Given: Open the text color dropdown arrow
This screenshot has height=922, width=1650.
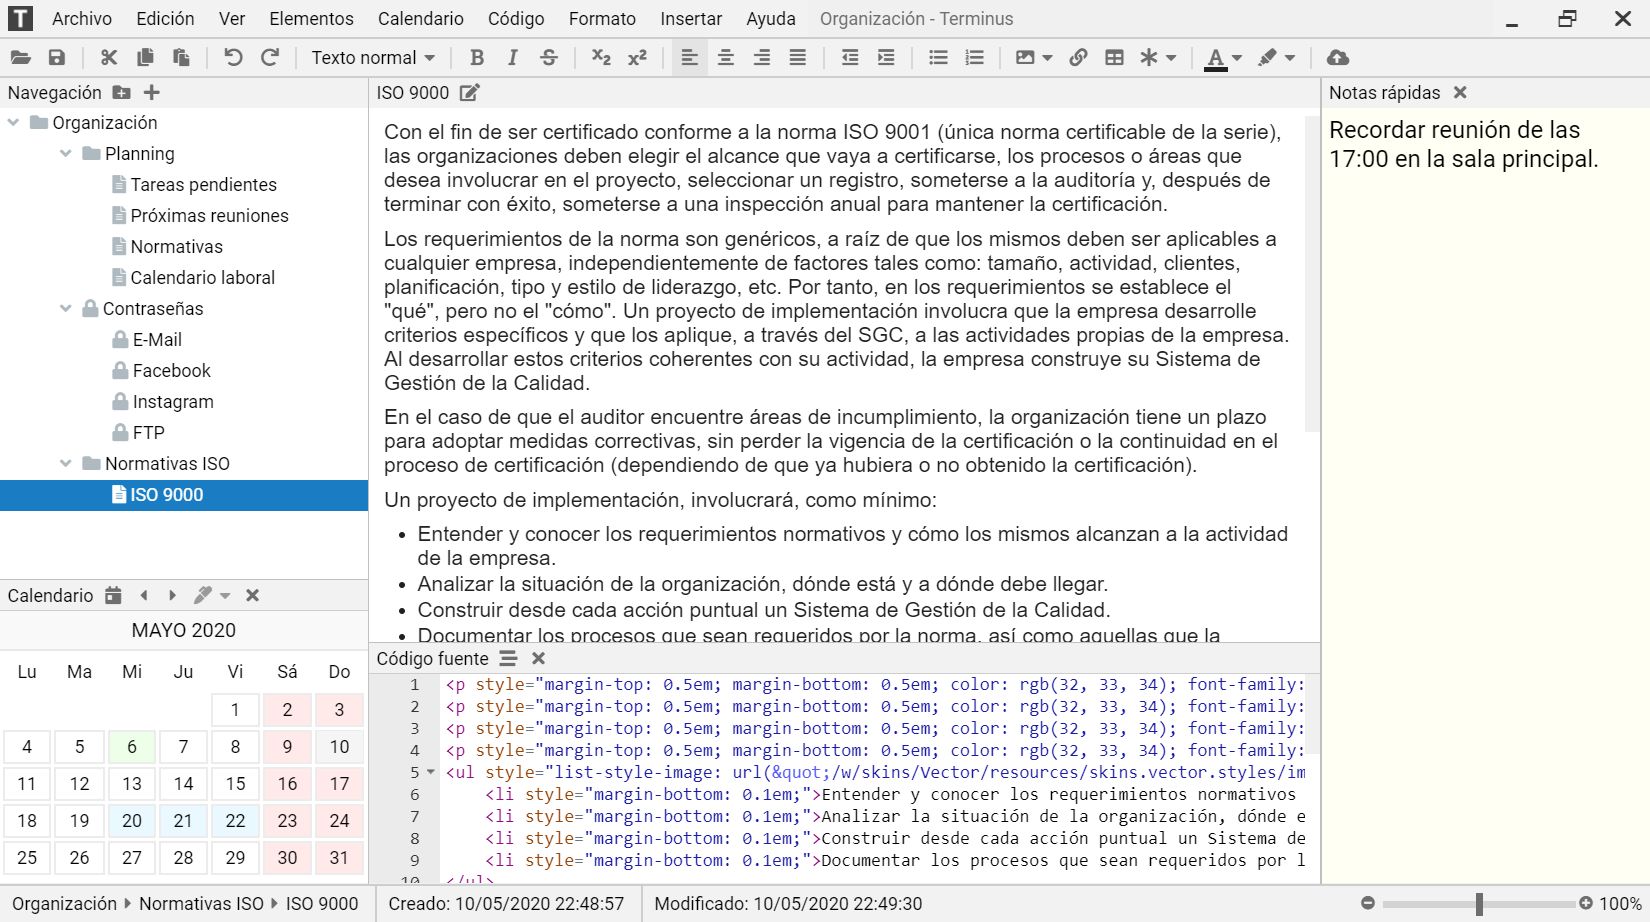Looking at the screenshot, I should (1237, 58).
